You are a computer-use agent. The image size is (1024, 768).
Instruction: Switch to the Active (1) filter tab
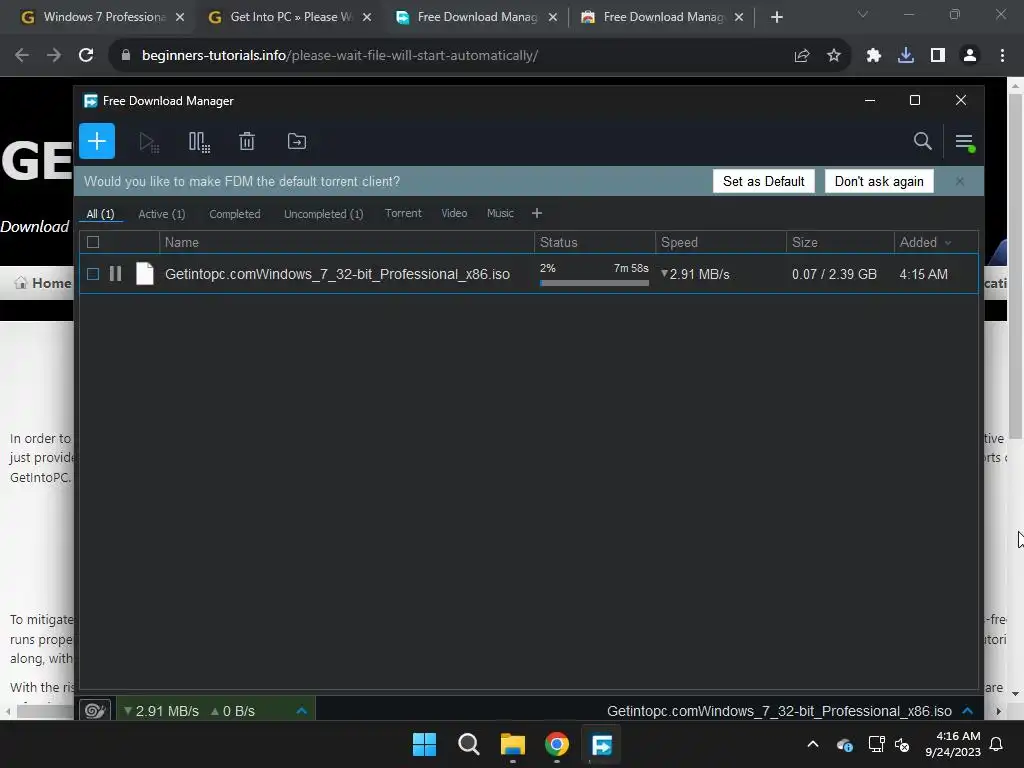[x=161, y=214]
